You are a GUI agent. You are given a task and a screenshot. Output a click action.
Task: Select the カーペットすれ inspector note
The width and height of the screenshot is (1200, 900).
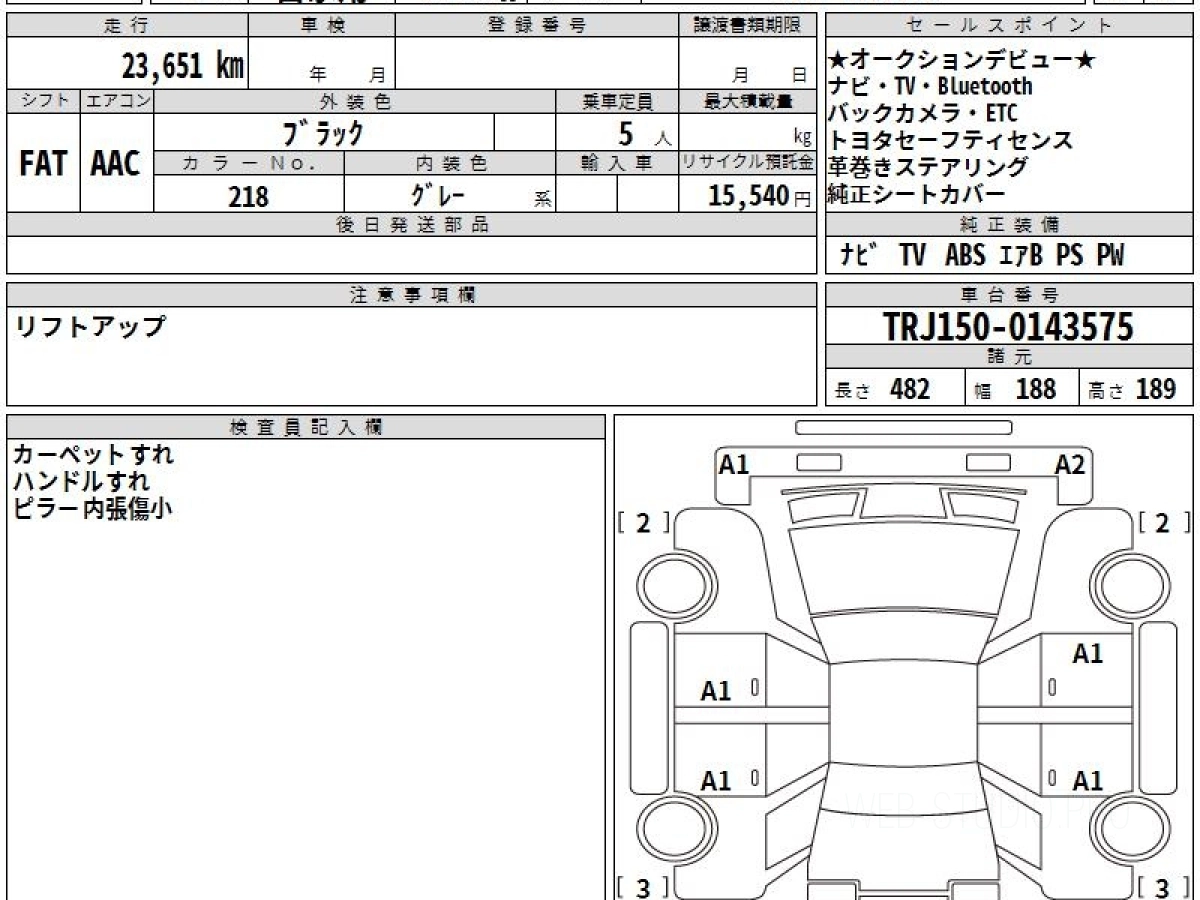pyautogui.click(x=93, y=454)
